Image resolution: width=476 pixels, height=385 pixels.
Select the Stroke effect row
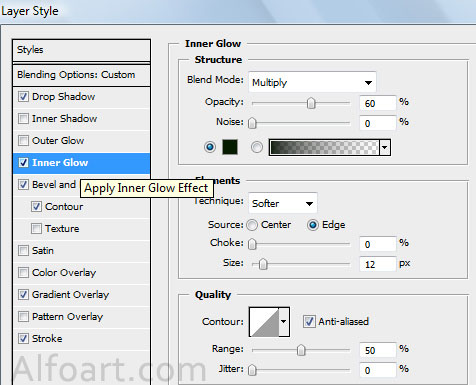(x=81, y=339)
